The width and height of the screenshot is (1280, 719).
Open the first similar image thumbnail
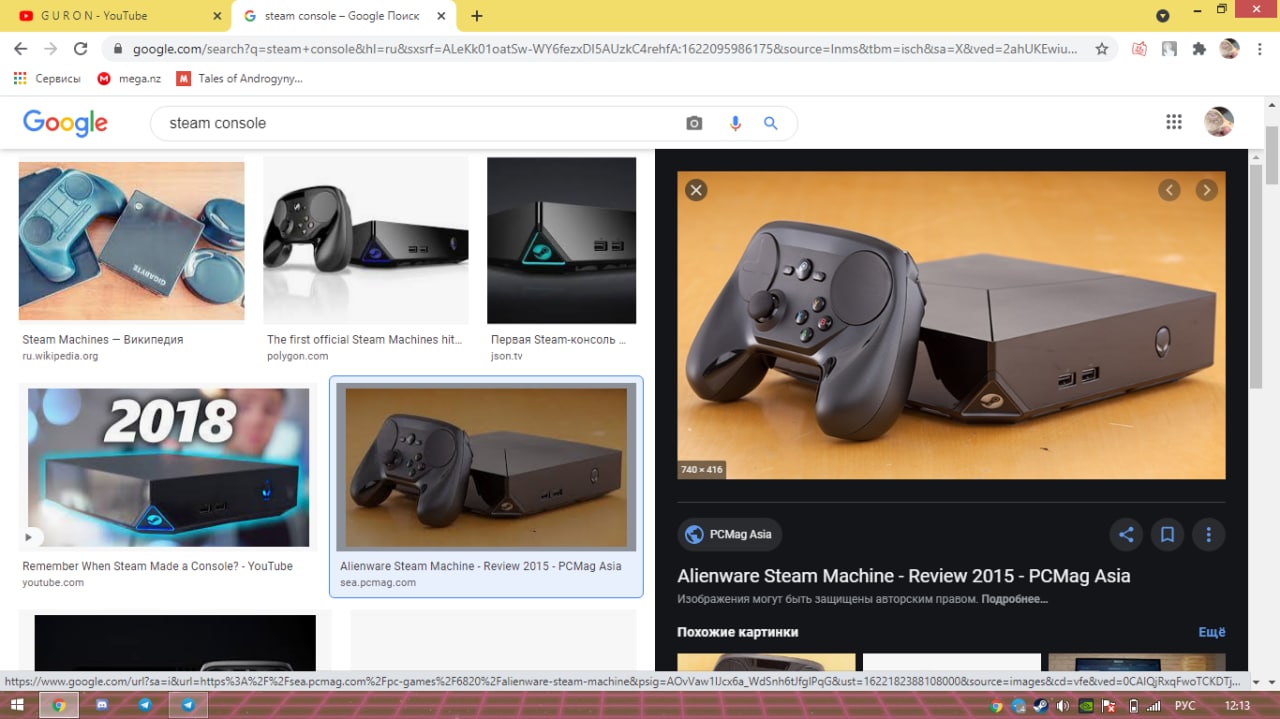(766, 662)
